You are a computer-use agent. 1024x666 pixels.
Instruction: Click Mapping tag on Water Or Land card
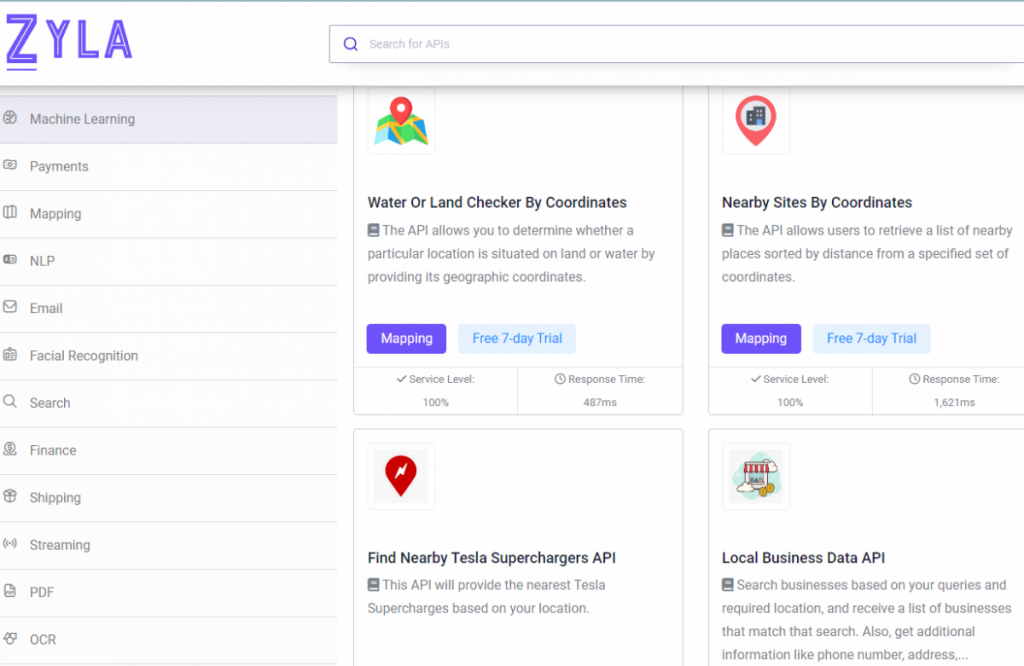pos(406,338)
